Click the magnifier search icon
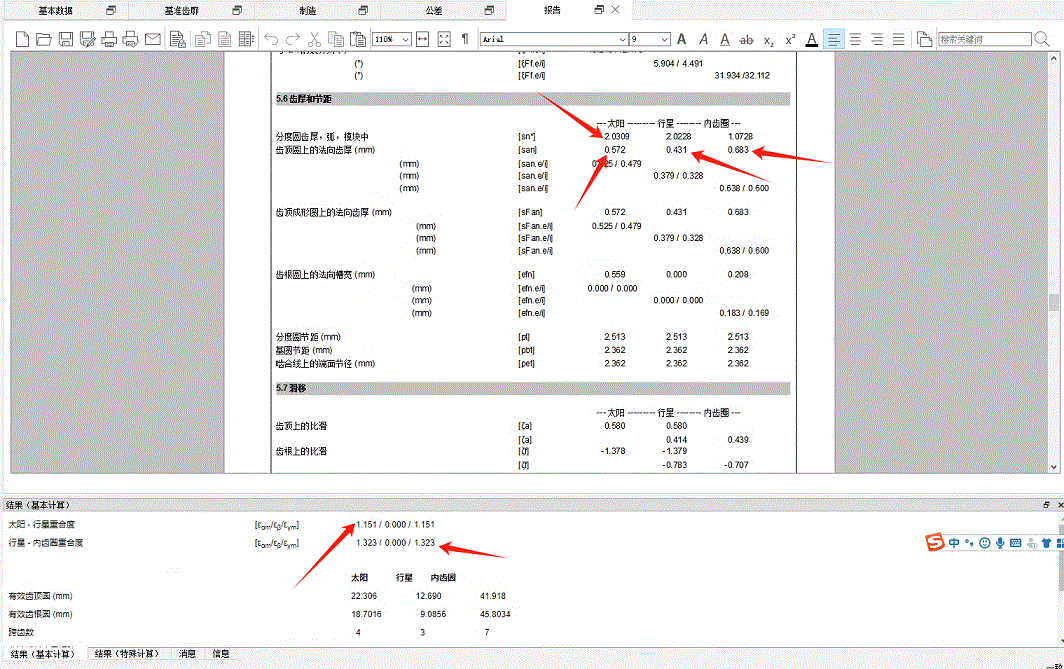Image resolution: width=1064 pixels, height=669 pixels. click(x=1043, y=39)
